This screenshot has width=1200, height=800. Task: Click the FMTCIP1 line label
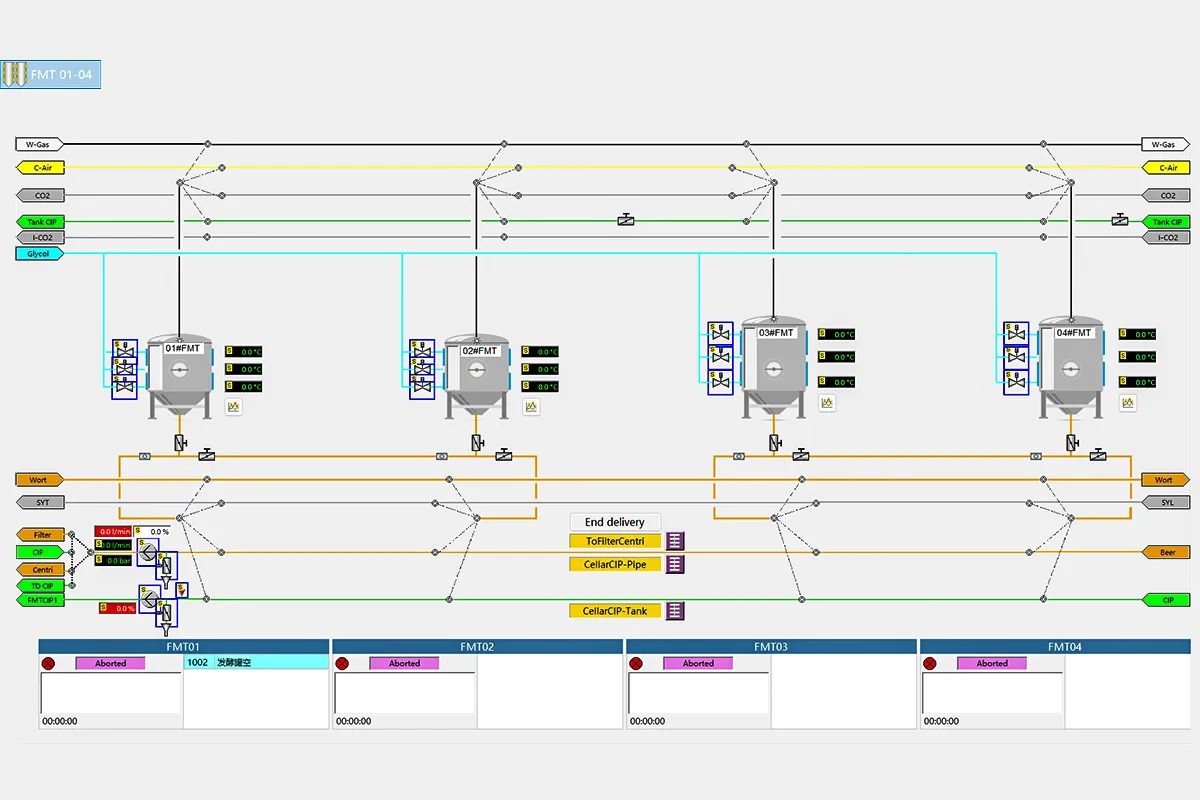pos(40,600)
